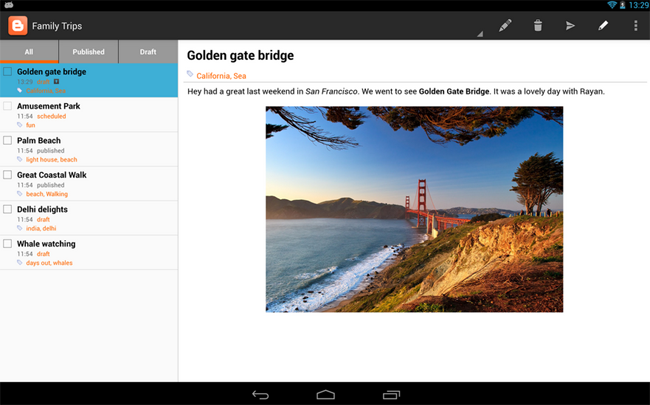Tap the white pencil edit icon
Image resolution: width=650 pixels, height=405 pixels.
(x=603, y=26)
